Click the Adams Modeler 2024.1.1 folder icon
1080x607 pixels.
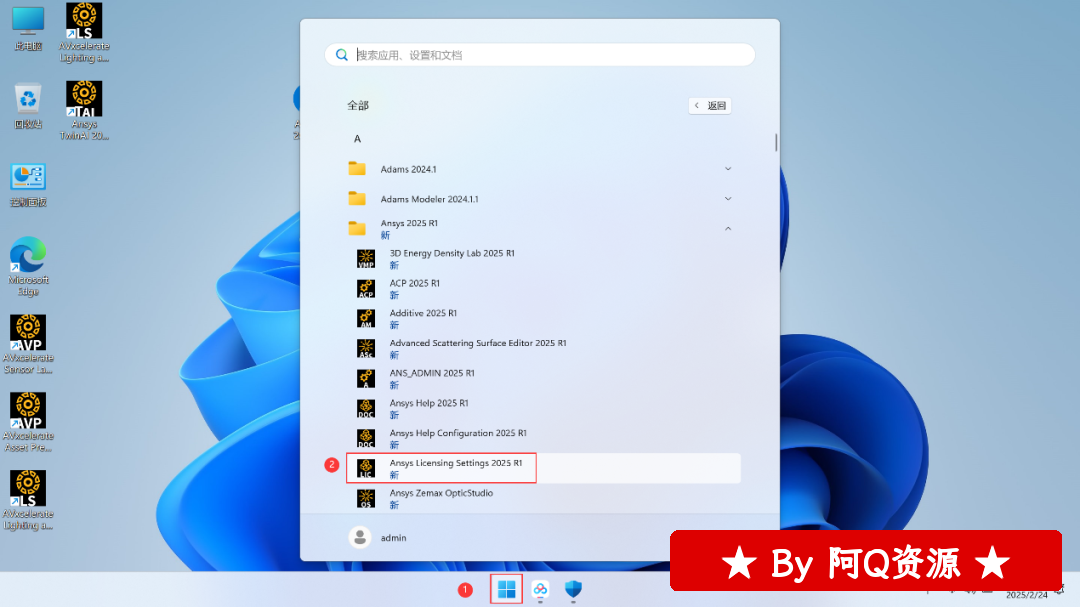(x=357, y=198)
